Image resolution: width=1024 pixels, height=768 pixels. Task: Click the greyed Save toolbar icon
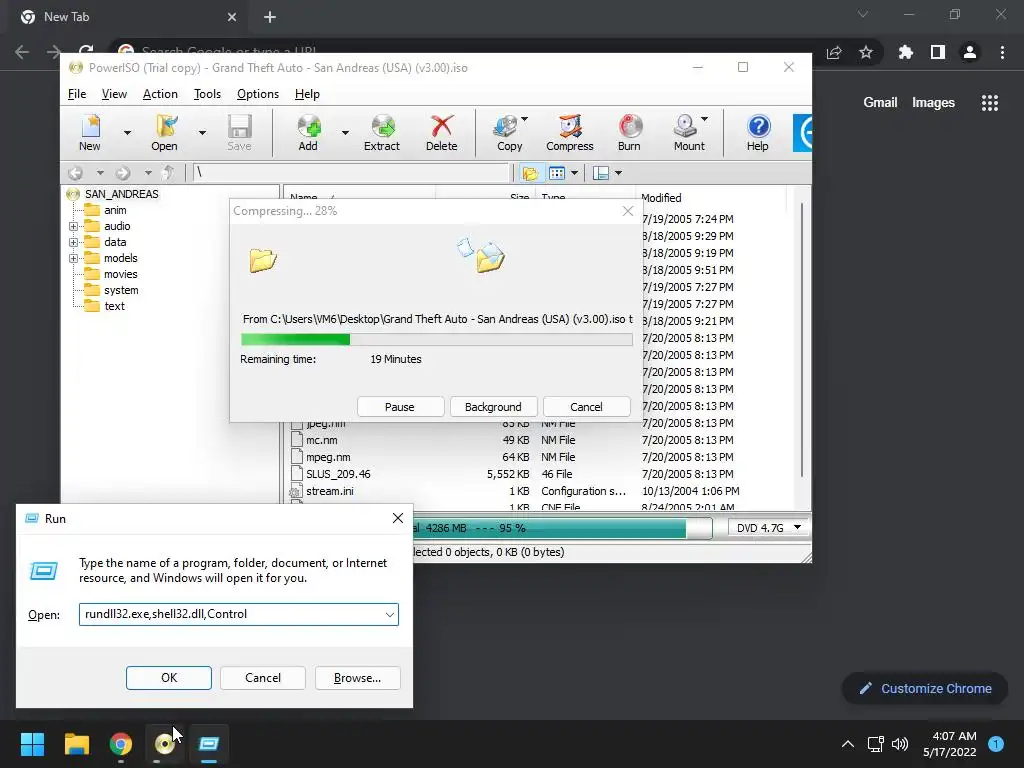[x=239, y=133]
